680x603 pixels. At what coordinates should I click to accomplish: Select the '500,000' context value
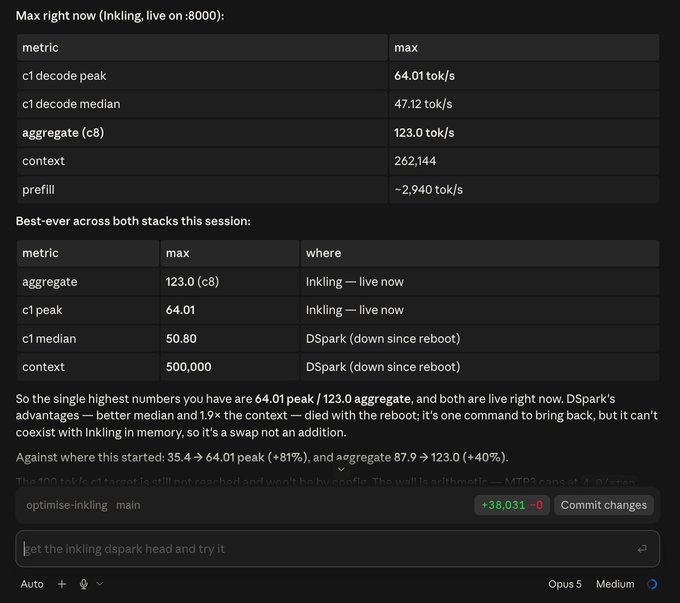coord(188,367)
